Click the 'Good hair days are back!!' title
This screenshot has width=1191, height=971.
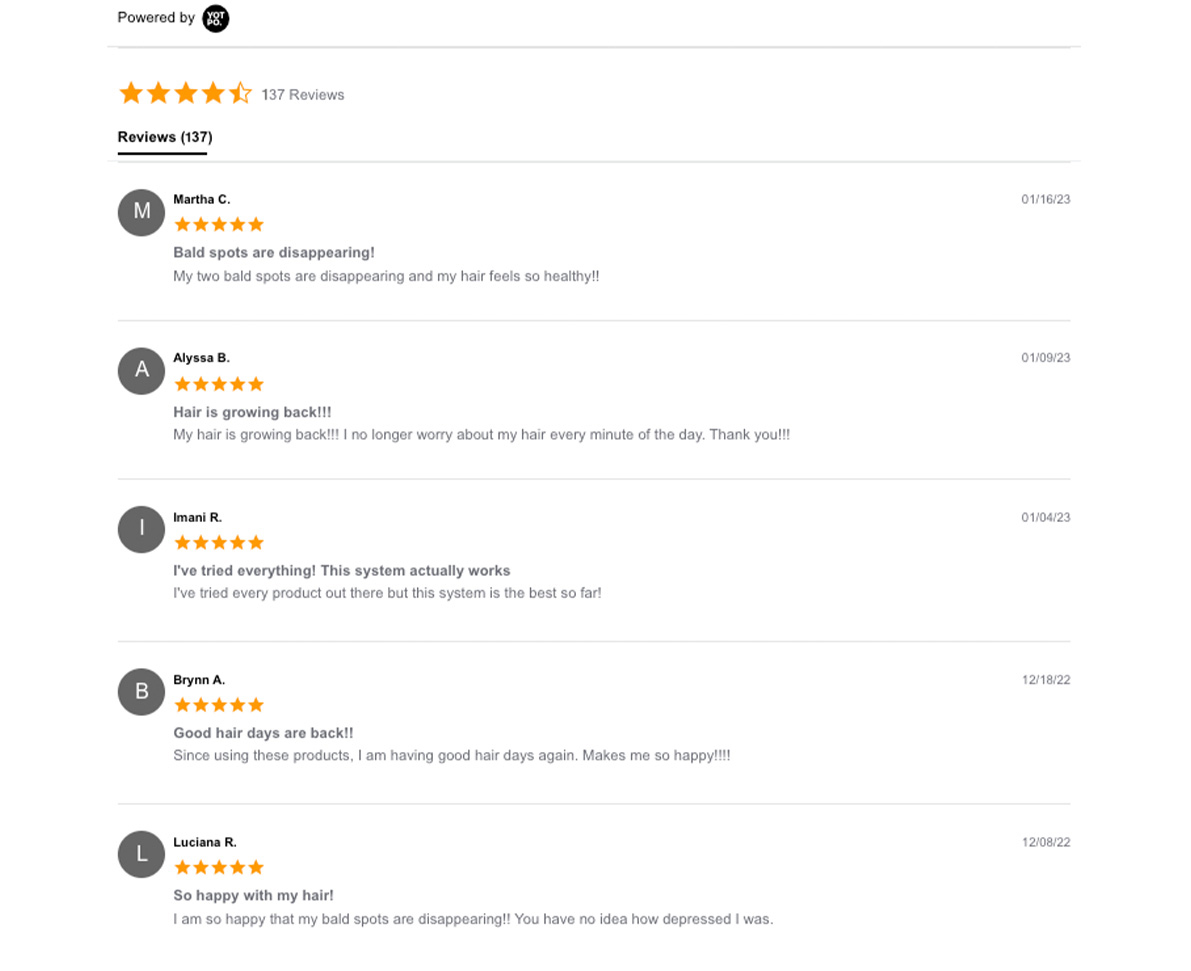pyautogui.click(x=263, y=733)
